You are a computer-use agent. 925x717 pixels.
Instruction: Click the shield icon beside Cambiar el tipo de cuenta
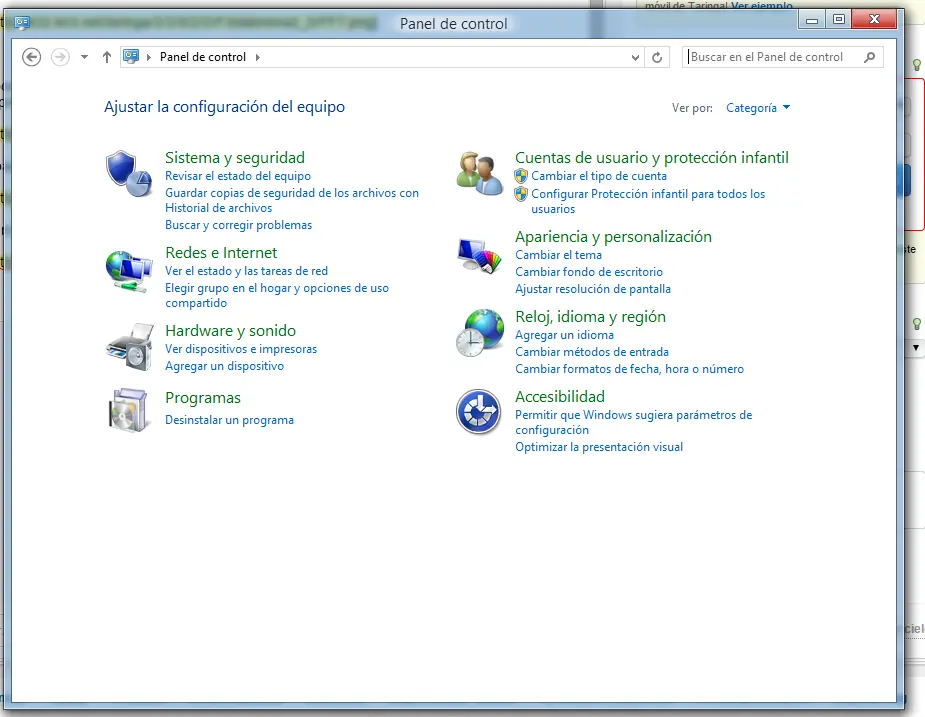(521, 176)
